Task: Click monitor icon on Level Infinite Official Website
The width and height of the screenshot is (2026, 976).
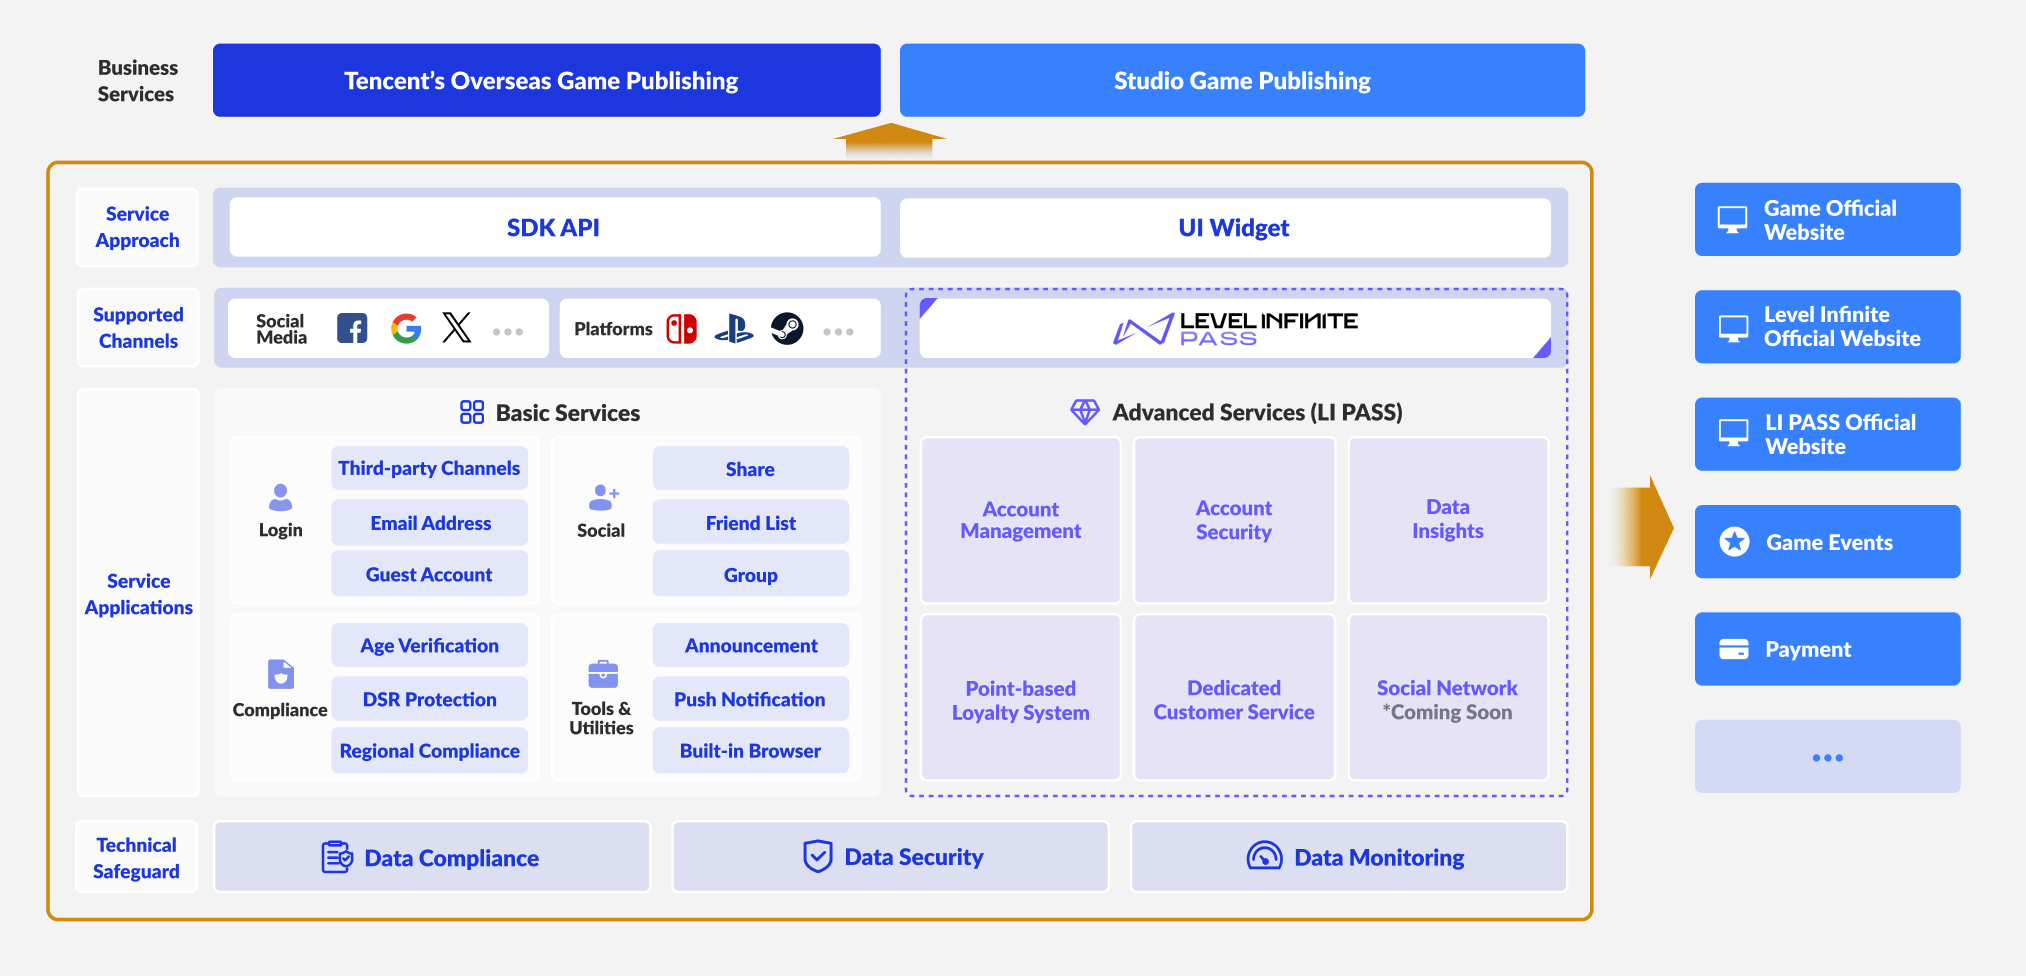Action: pyautogui.click(x=1733, y=327)
